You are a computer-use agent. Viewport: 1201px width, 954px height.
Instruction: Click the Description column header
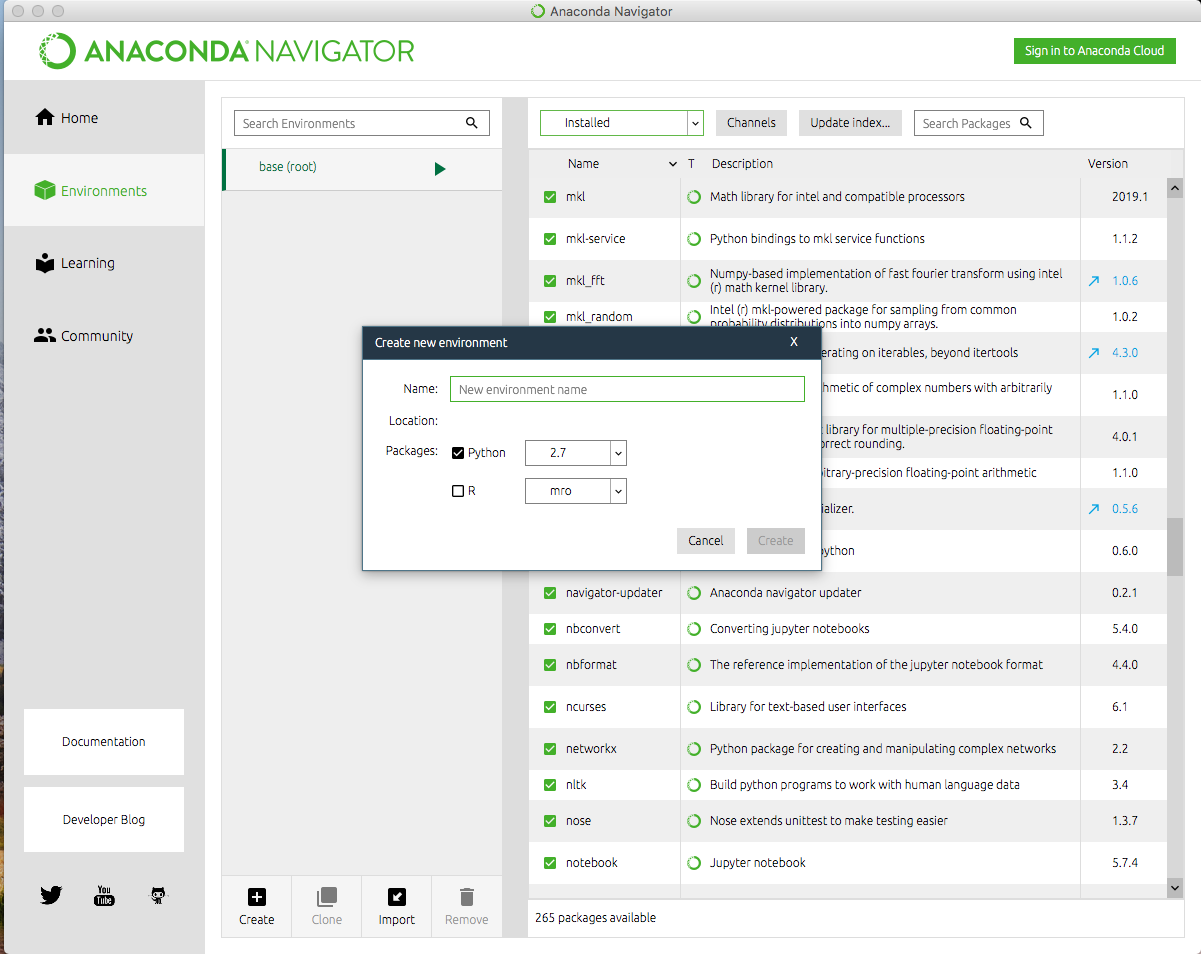pos(742,164)
